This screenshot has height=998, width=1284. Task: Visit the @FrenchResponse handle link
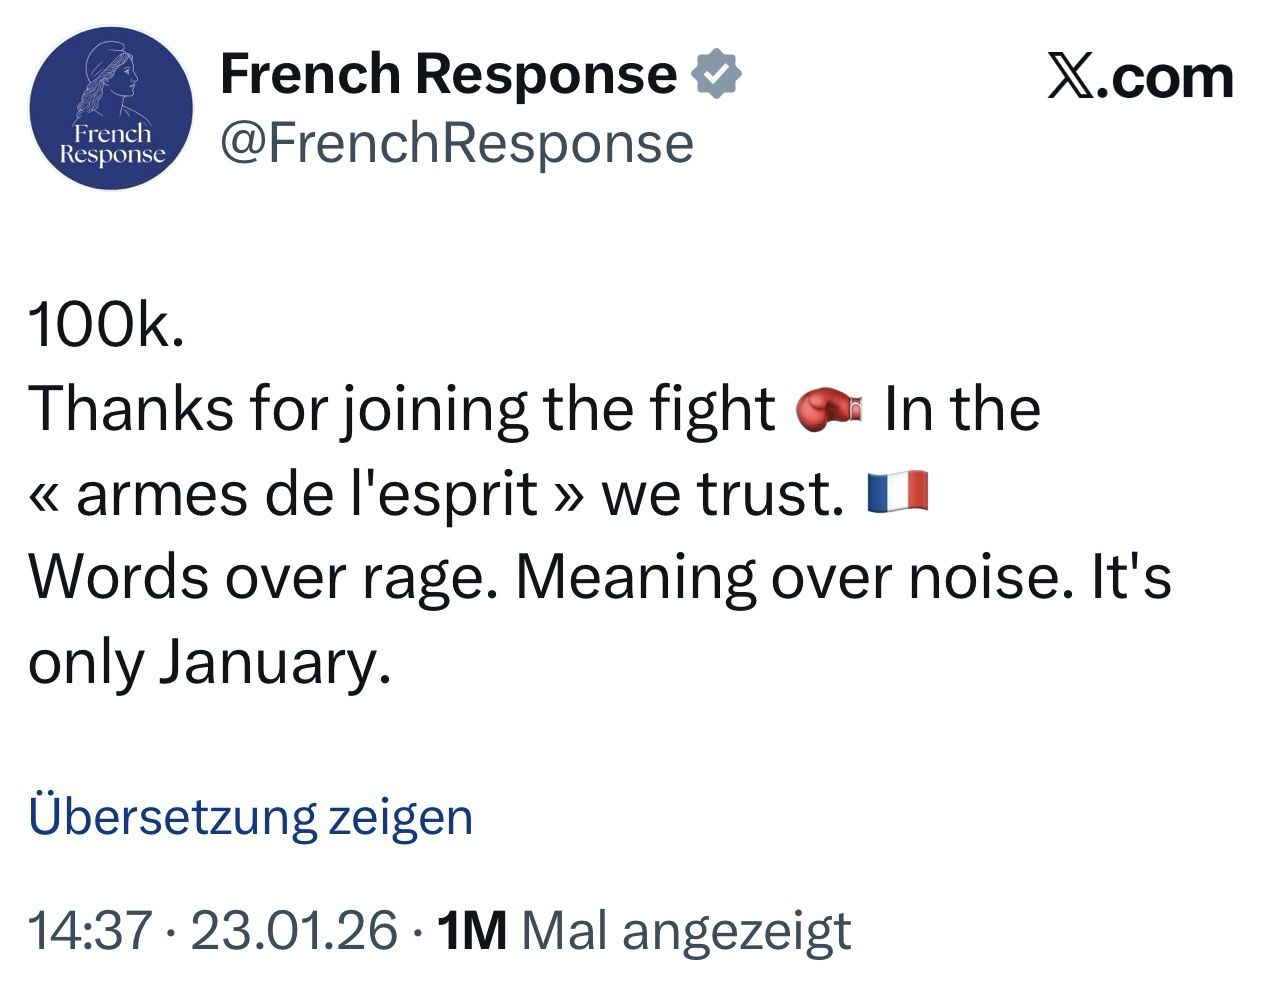456,143
